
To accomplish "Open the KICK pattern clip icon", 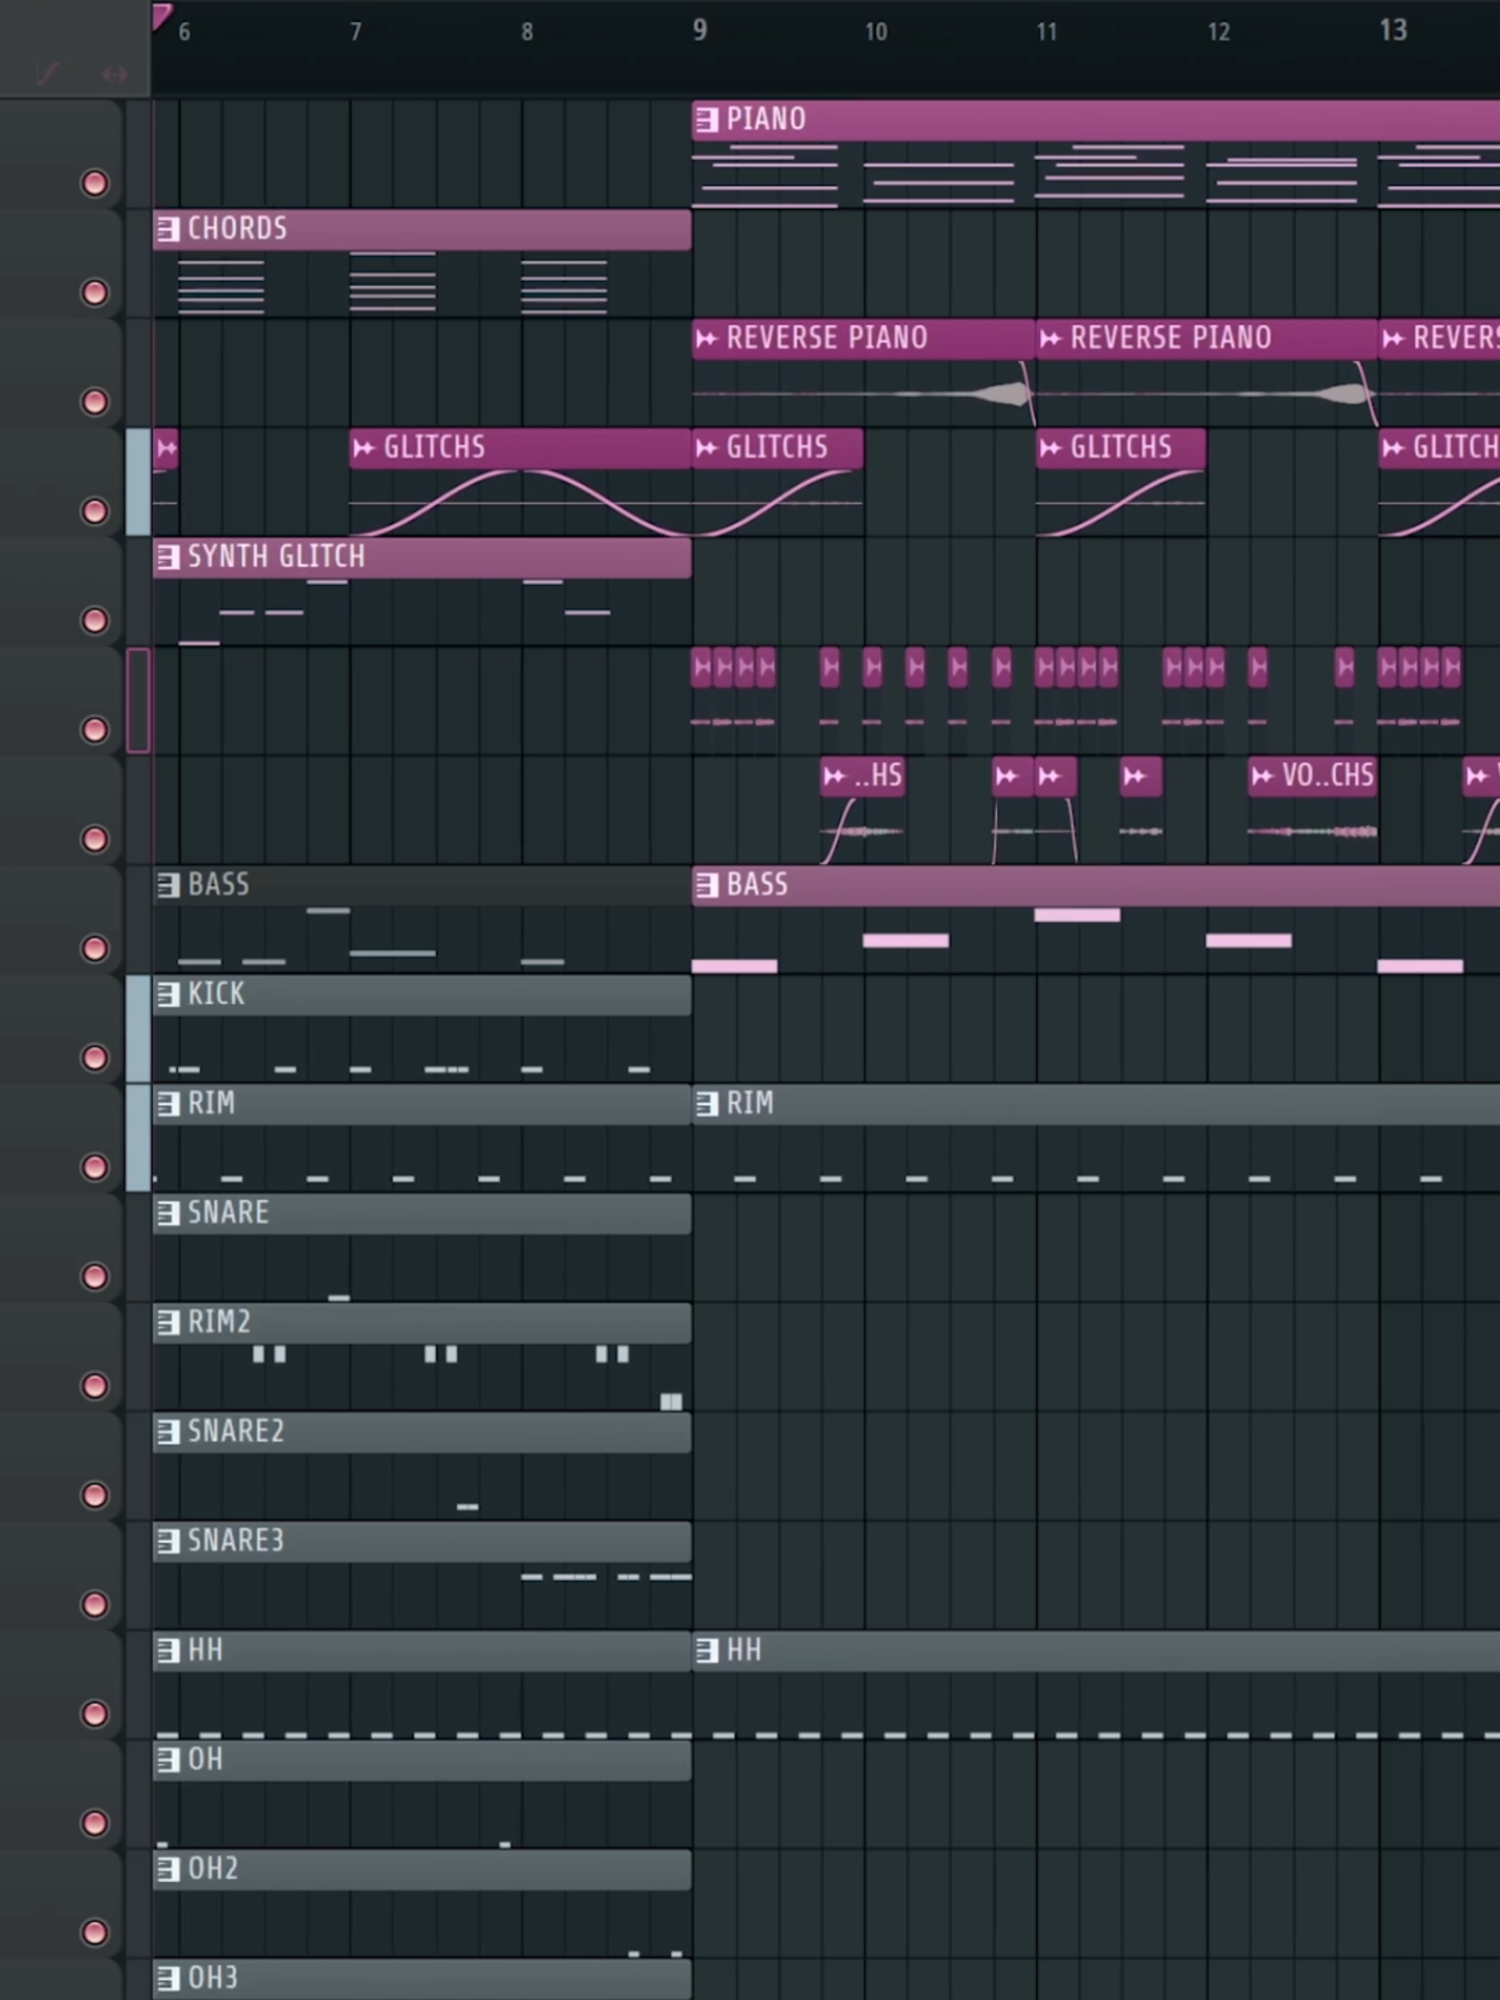I will point(168,994).
